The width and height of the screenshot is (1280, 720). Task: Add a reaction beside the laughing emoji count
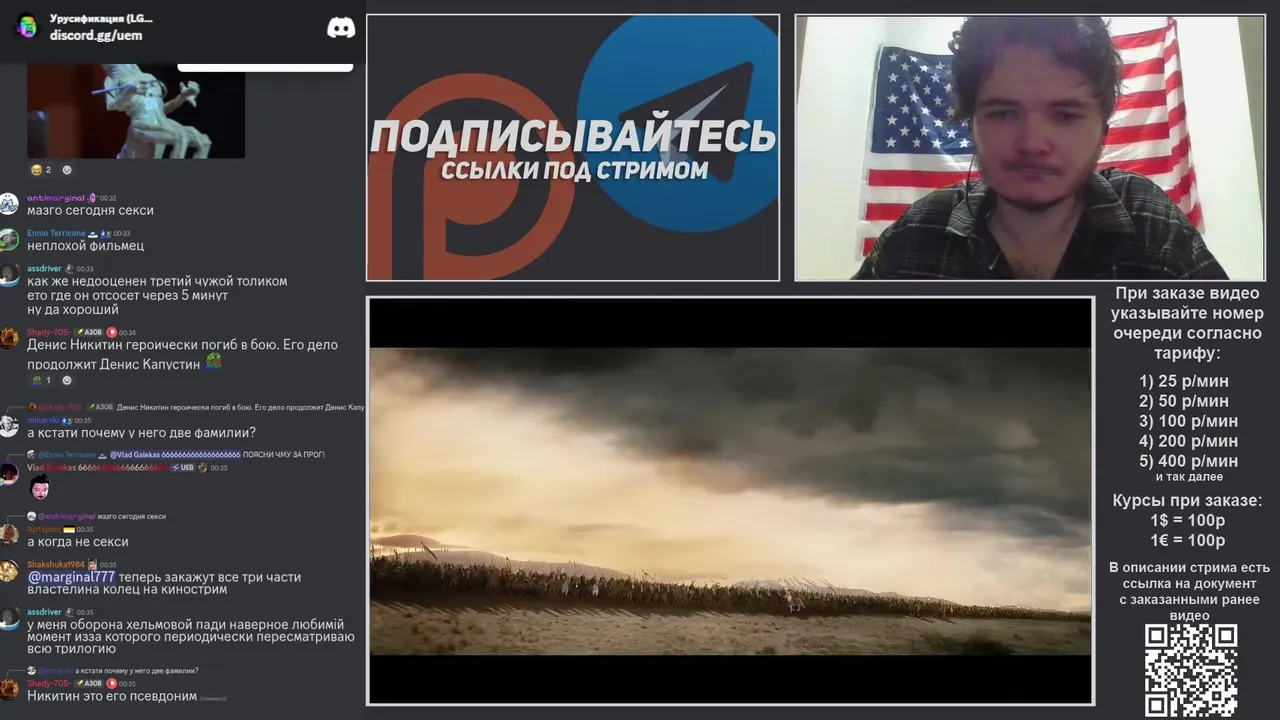tap(67, 170)
